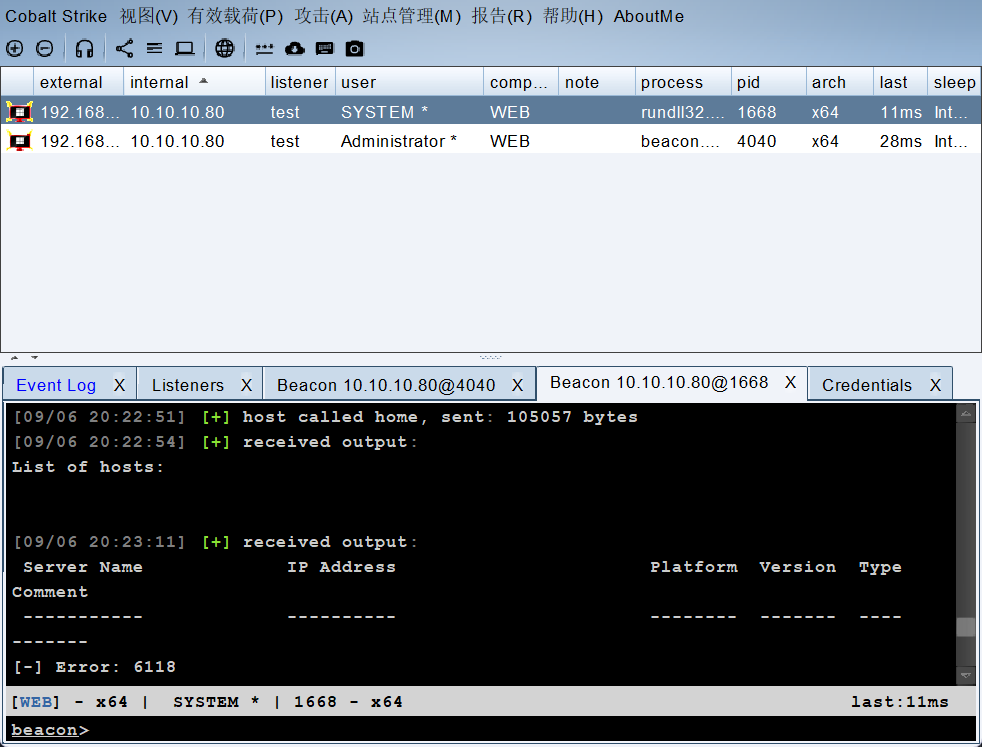Sort by the last column header
Screen dimensions: 982x747
[x=901, y=82]
